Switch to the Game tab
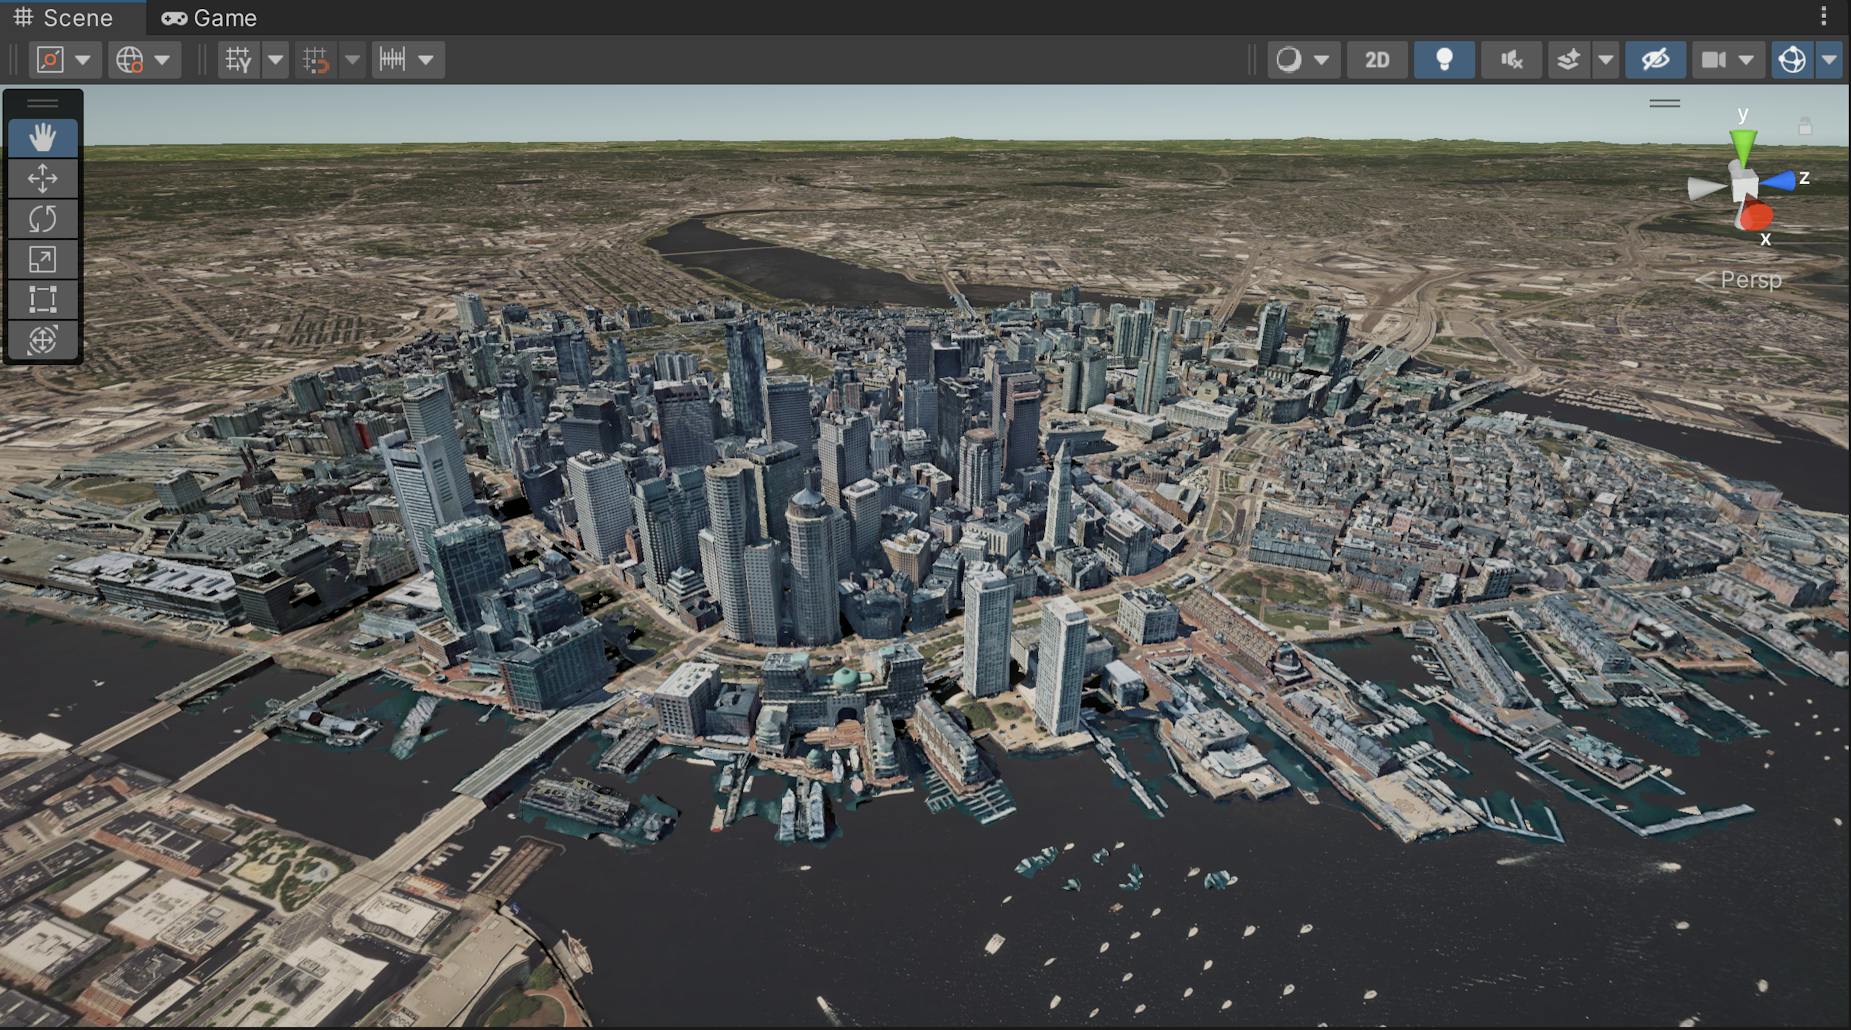 [x=211, y=17]
